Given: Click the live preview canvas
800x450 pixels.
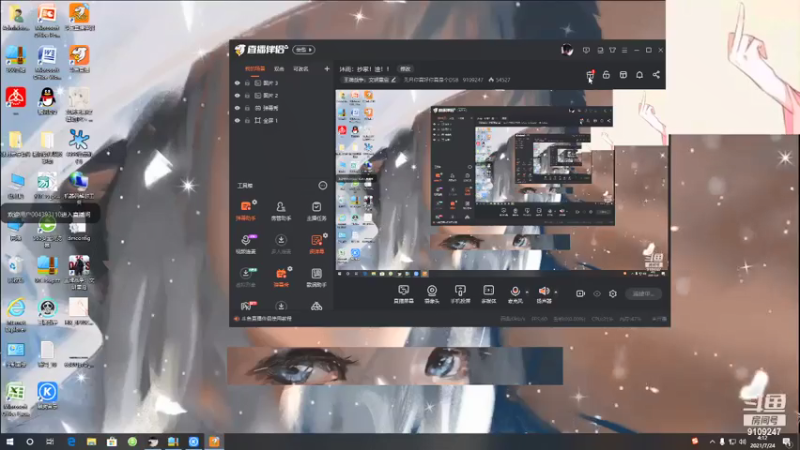Looking at the screenshot, I should (502, 183).
